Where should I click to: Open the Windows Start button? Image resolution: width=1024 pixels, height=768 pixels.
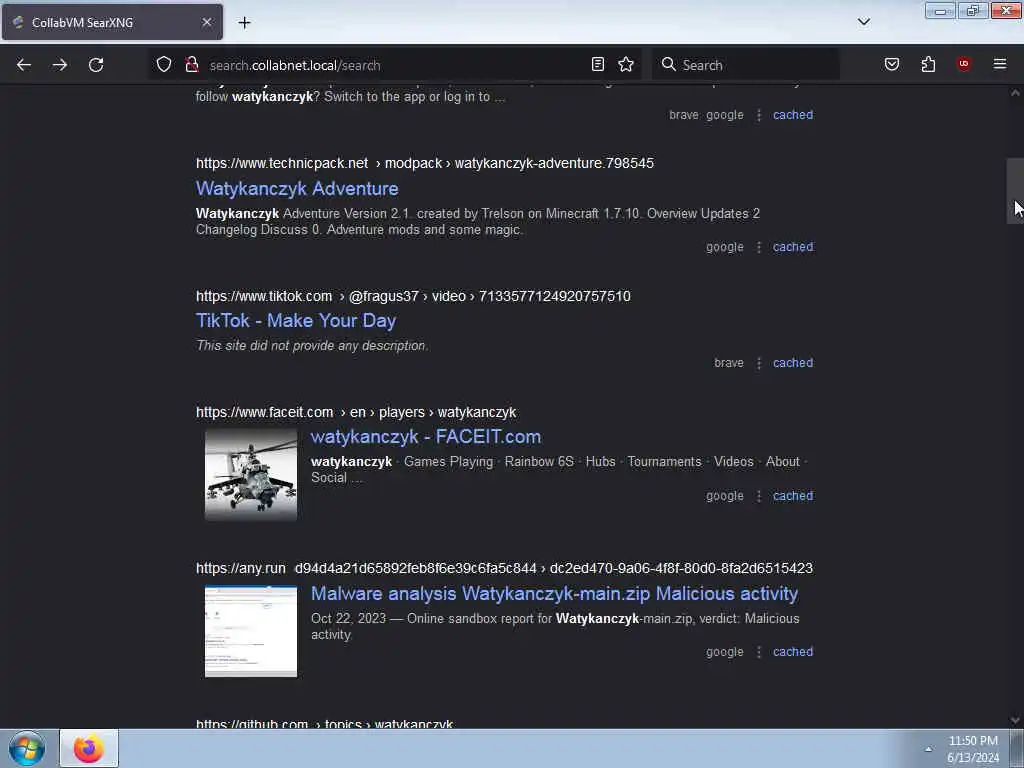pos(27,748)
